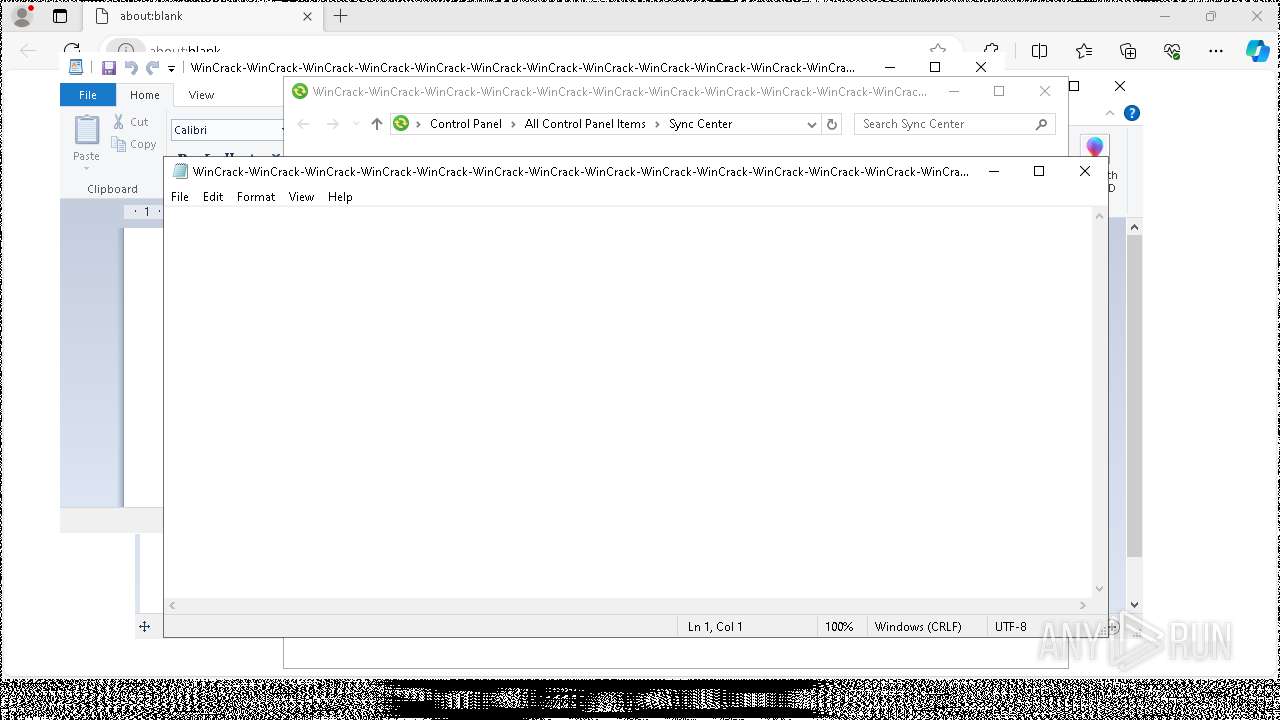Click Ln 1, Col 1 status text
1280x720 pixels.
coord(715,627)
